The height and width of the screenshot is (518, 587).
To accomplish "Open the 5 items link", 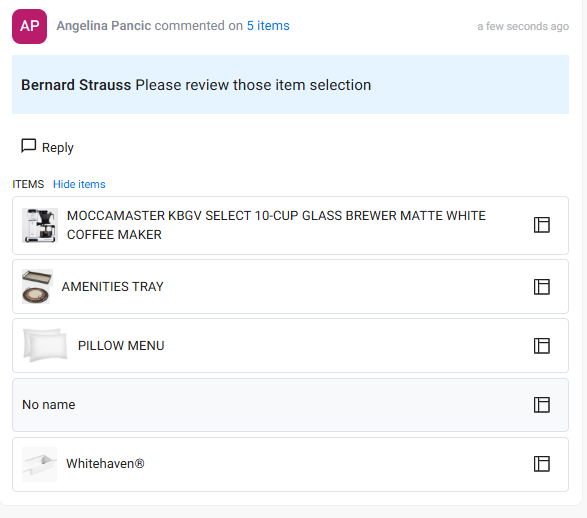I will point(268,26).
